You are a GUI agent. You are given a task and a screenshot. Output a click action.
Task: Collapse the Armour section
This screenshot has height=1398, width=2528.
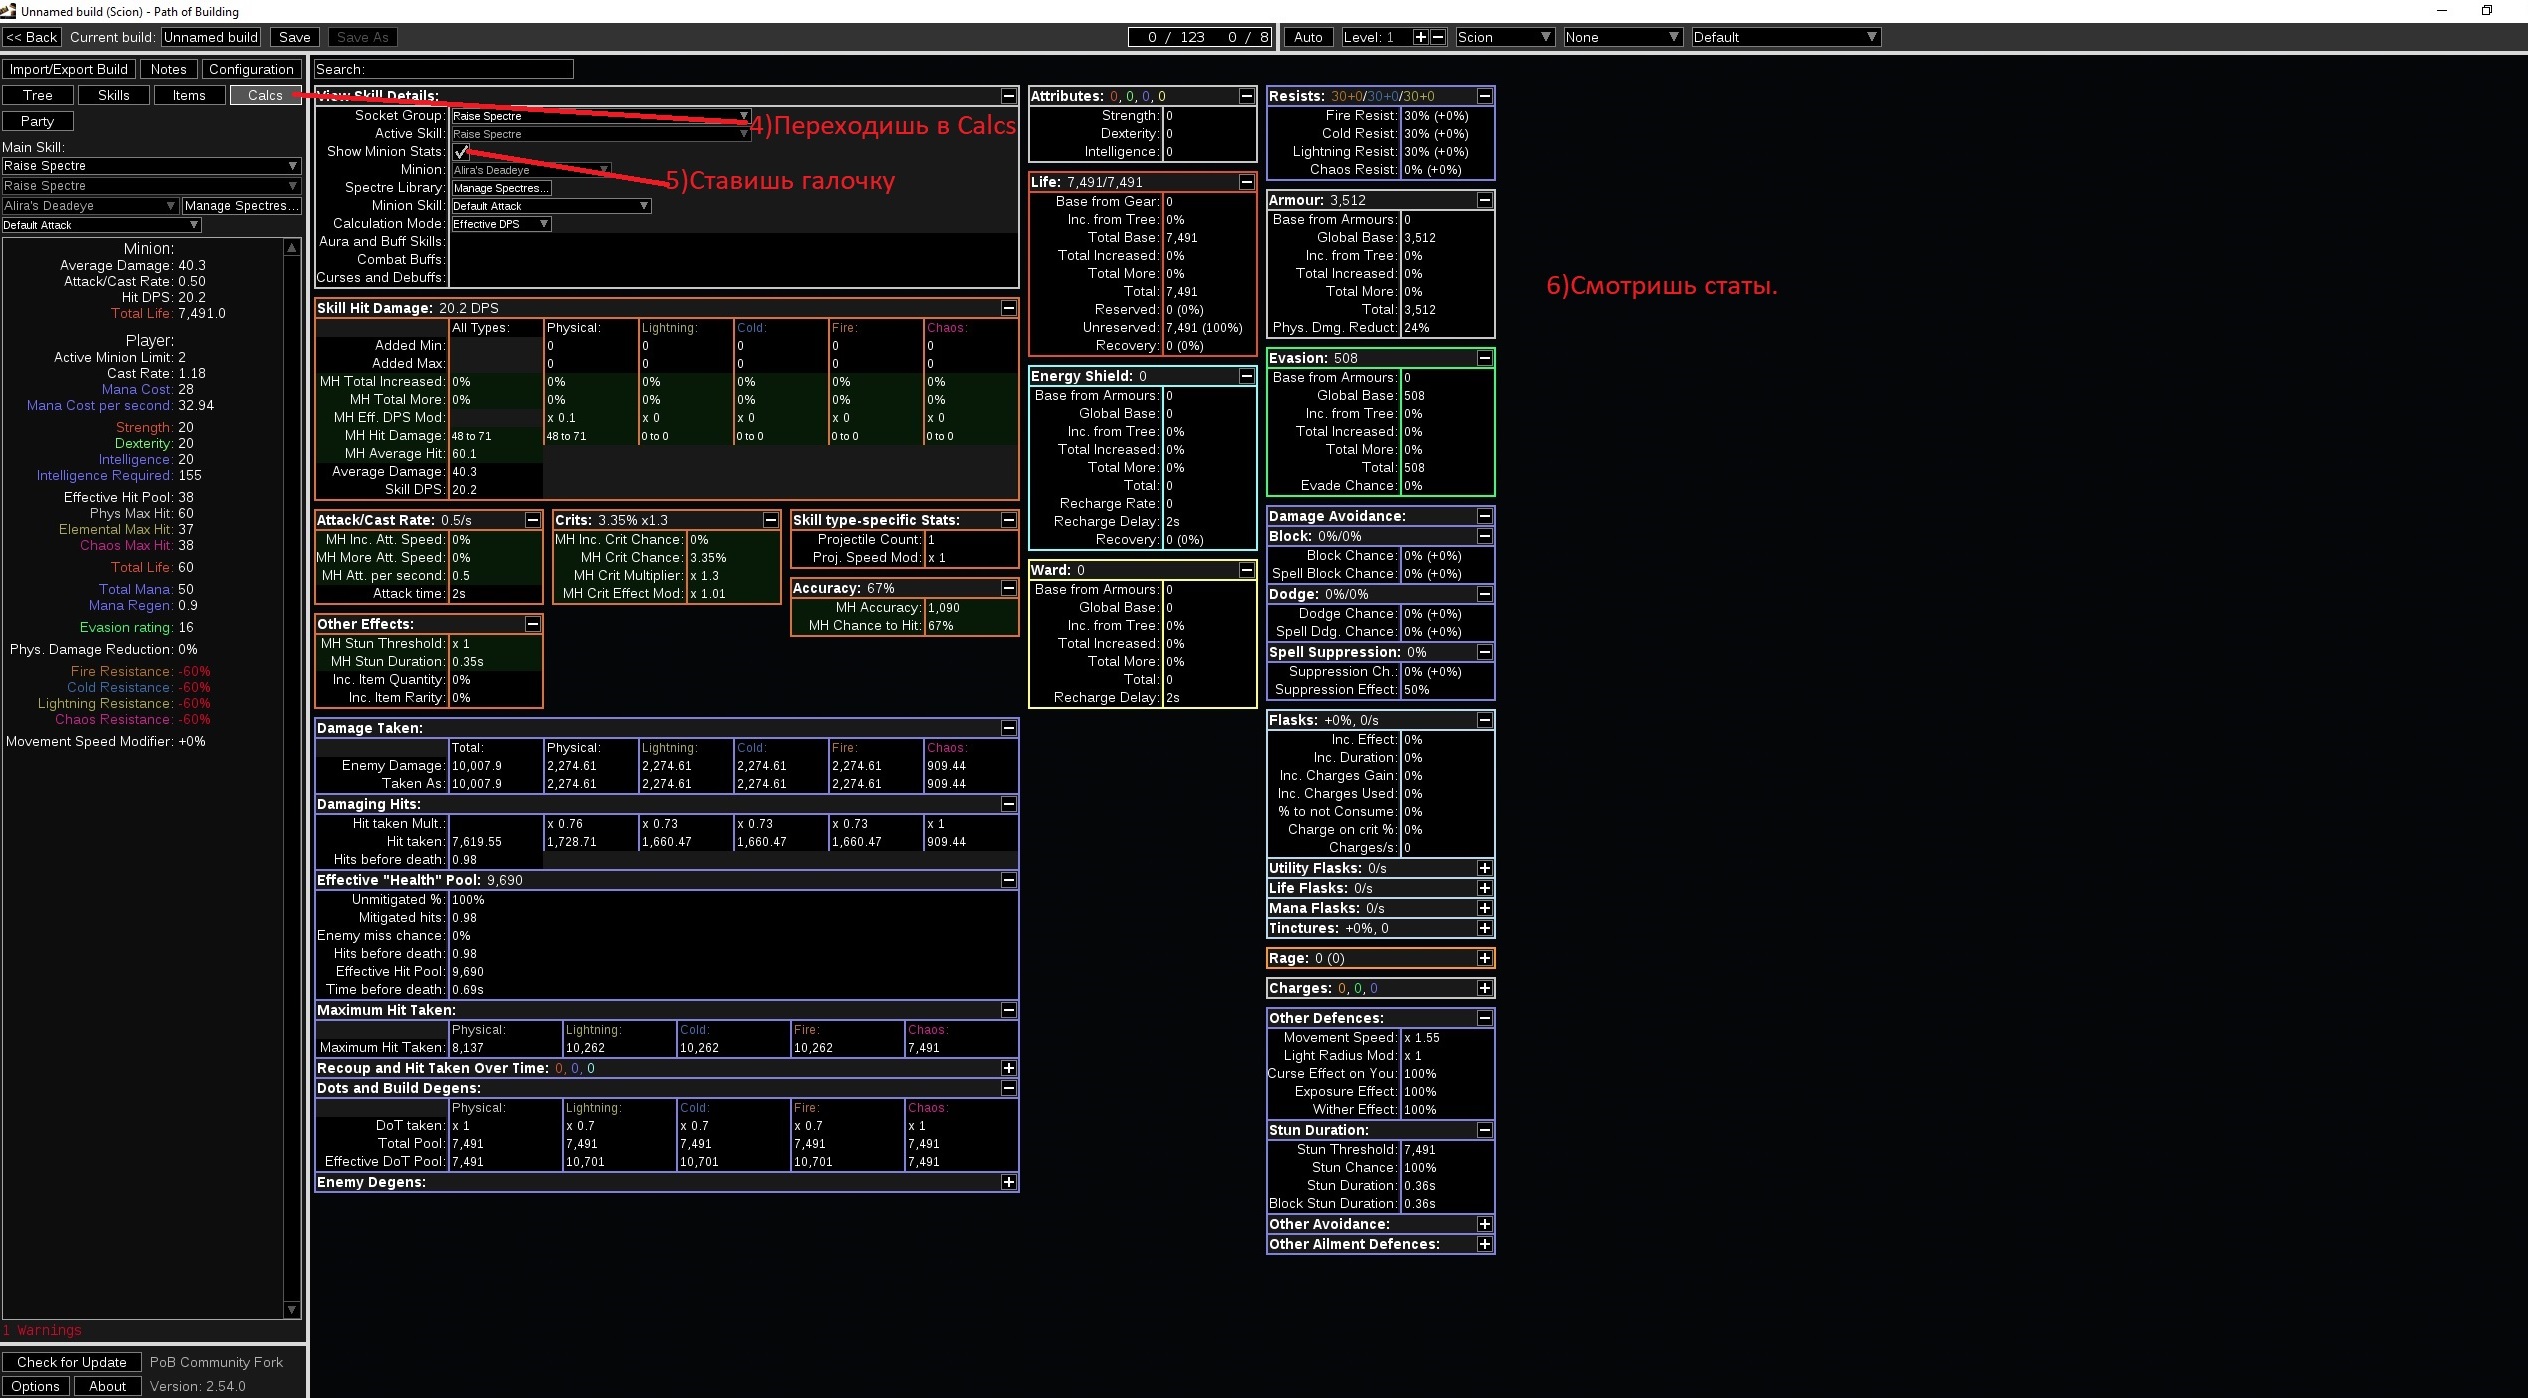[x=1484, y=200]
